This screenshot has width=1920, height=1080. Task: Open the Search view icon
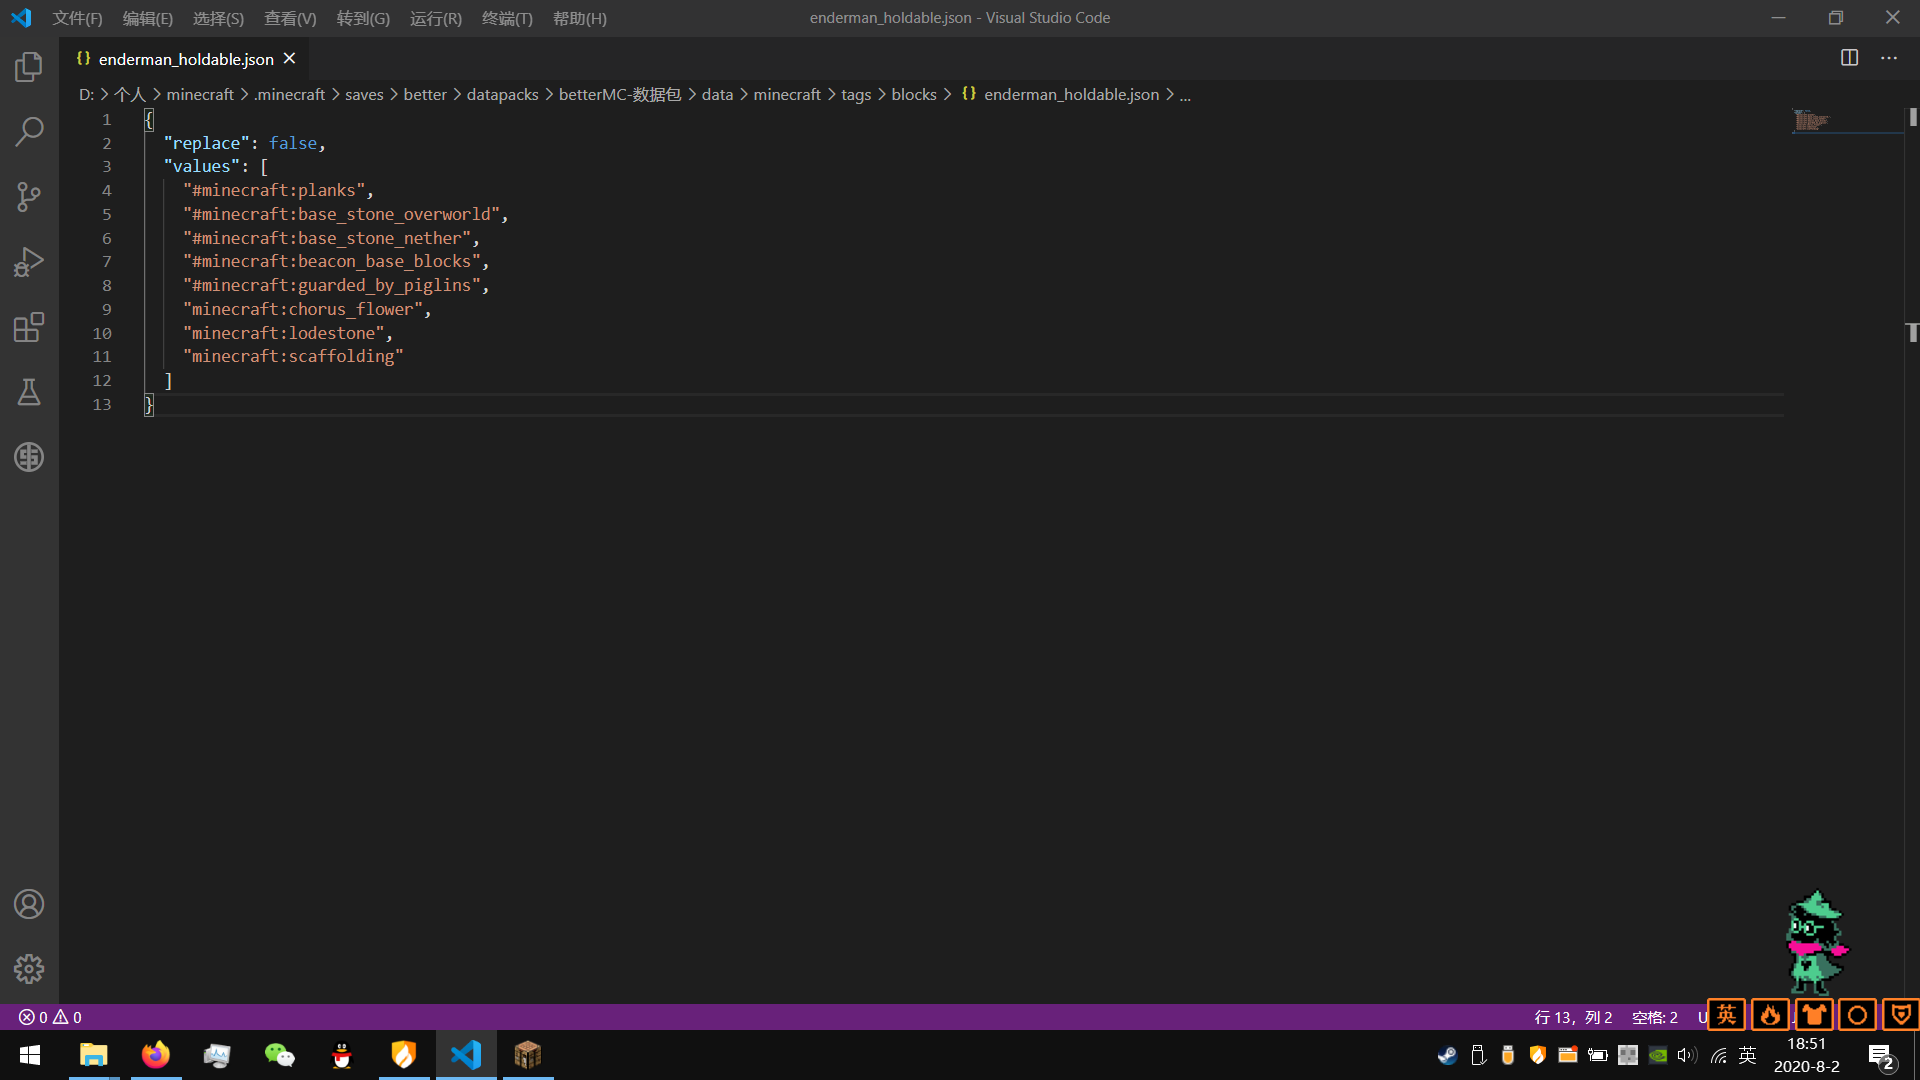click(29, 132)
